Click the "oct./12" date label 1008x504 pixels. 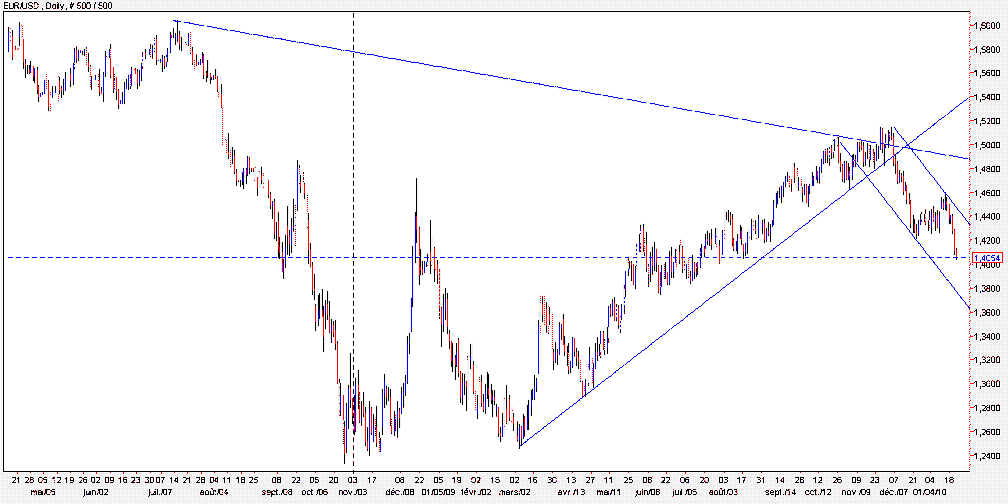coord(819,492)
